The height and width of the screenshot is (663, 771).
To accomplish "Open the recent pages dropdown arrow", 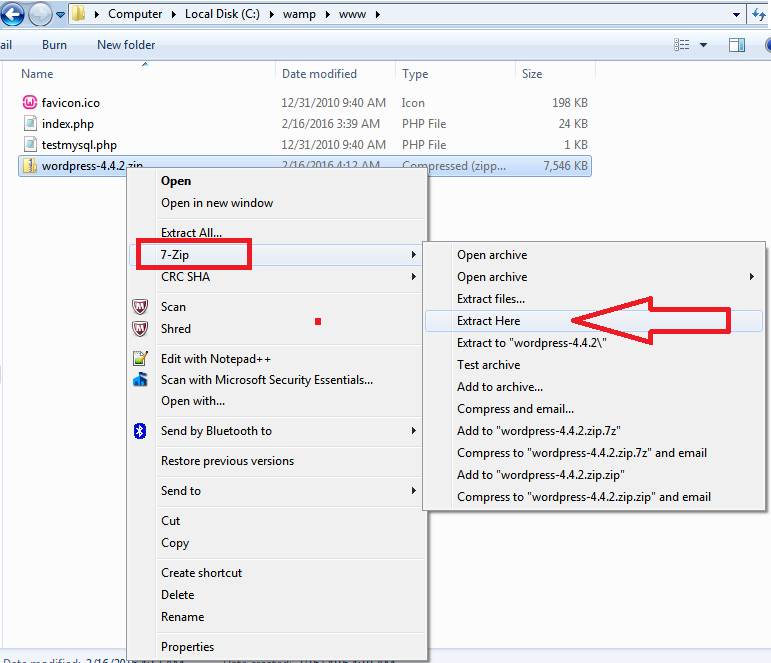I will pos(60,15).
